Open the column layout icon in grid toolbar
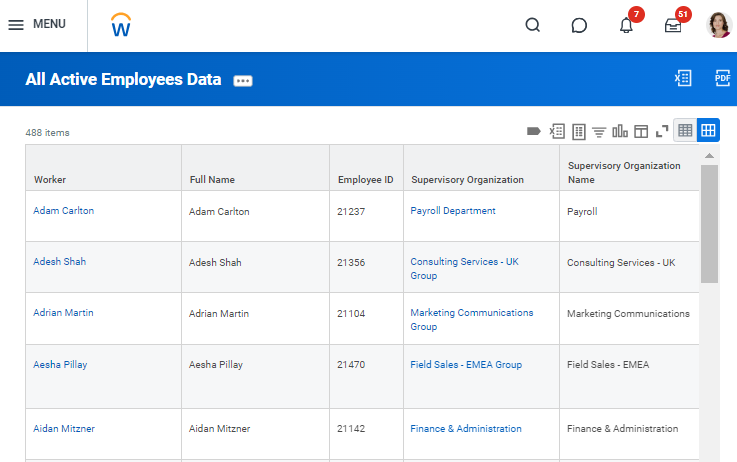Image resolution: width=737 pixels, height=462 pixels. tap(641, 132)
